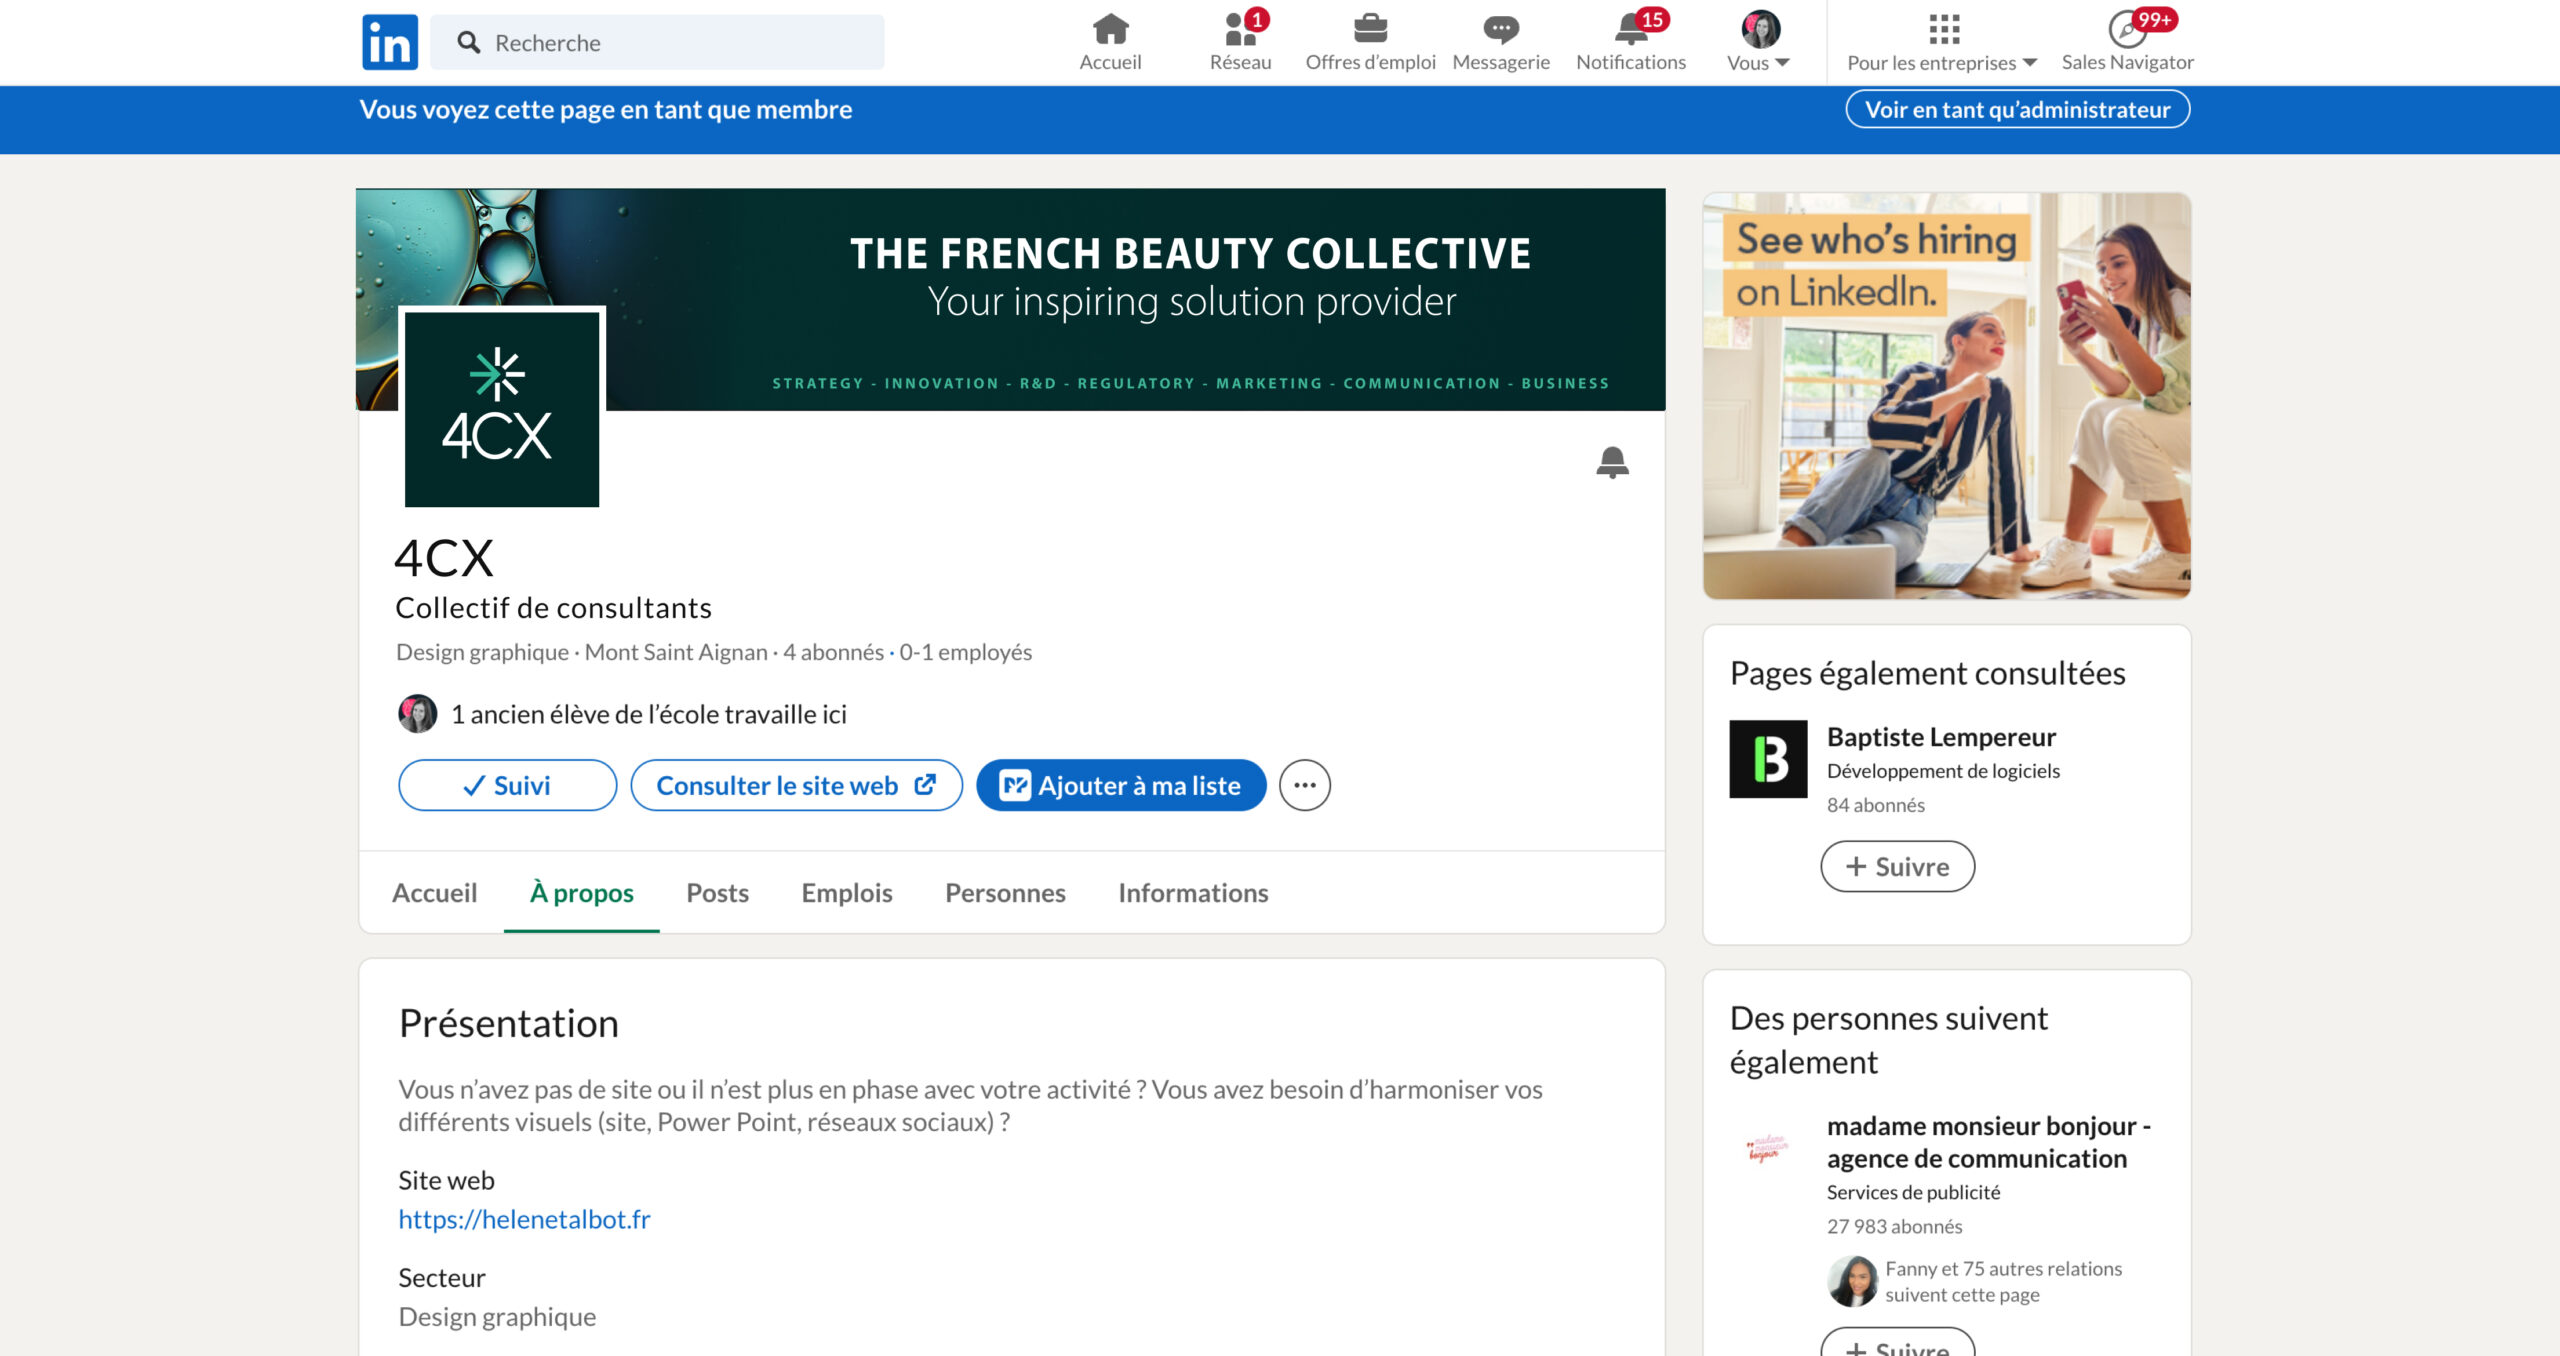Open Réseau to view network invitations
The height and width of the screenshot is (1356, 2560).
pyautogui.click(x=1240, y=40)
